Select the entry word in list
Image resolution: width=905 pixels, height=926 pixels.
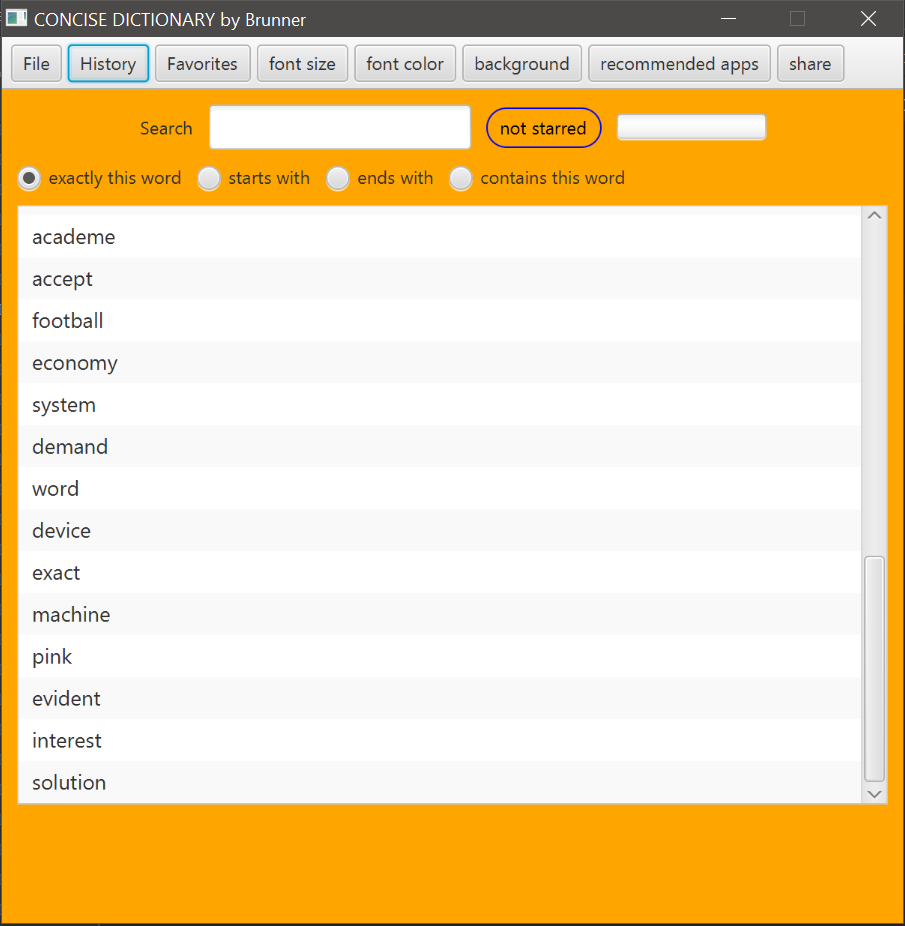[x=440, y=488]
